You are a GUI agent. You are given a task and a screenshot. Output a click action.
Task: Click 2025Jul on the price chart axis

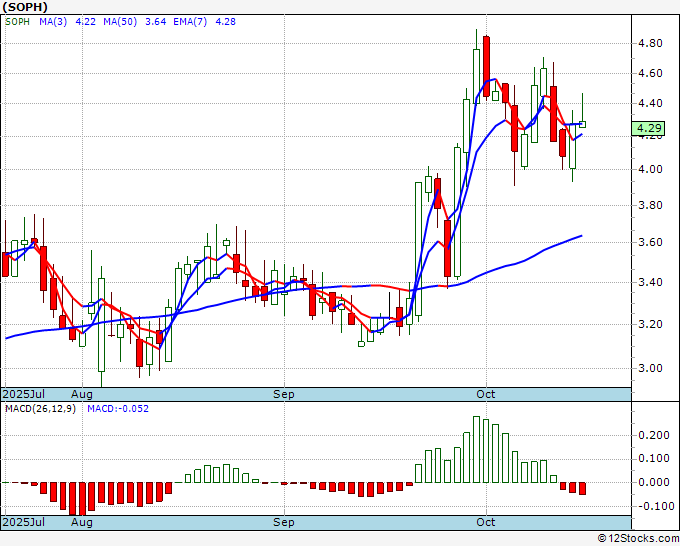tap(23, 394)
